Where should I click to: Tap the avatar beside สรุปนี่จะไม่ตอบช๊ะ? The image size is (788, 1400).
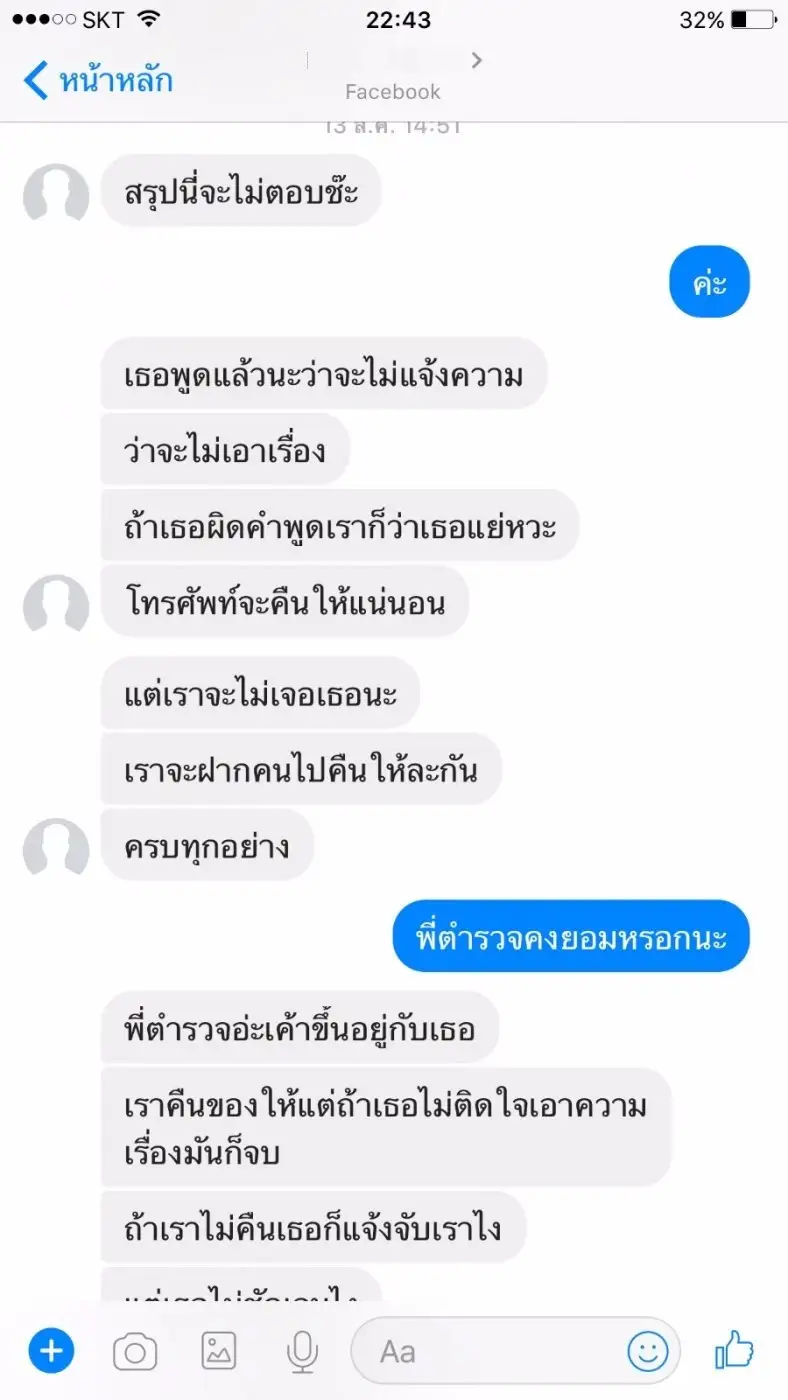pos(56,192)
